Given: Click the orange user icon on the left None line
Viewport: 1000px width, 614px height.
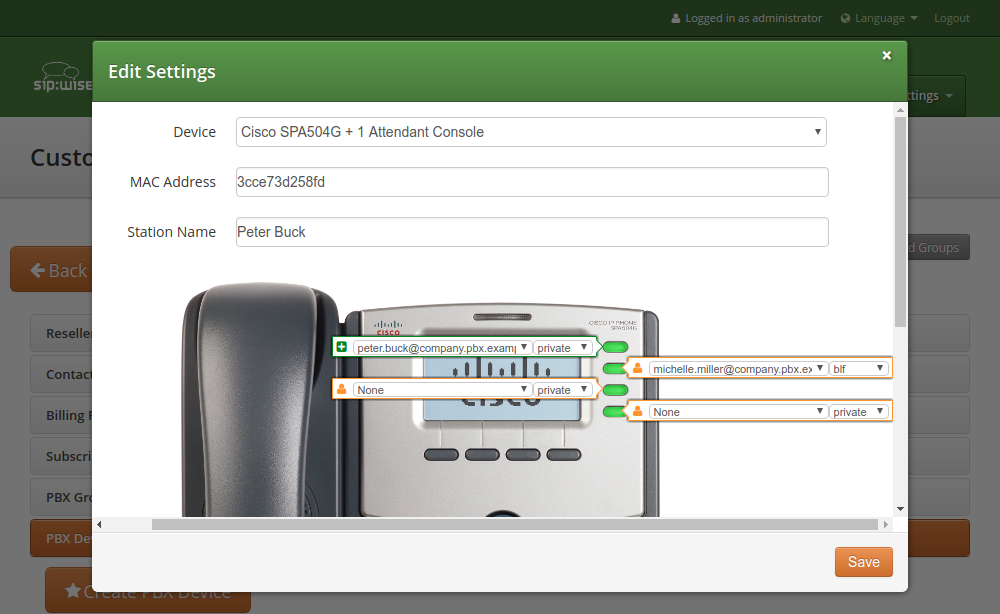Looking at the screenshot, I should pyautogui.click(x=342, y=389).
